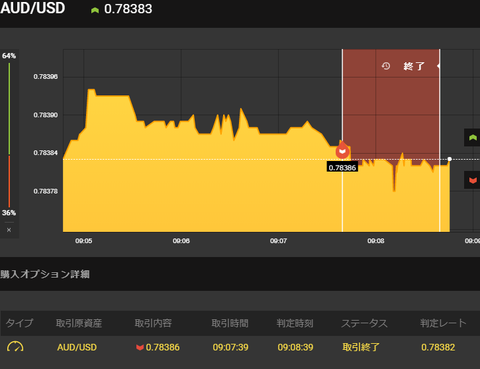Click AUD/USD in the options table row
The image size is (480, 369).
[x=77, y=347]
